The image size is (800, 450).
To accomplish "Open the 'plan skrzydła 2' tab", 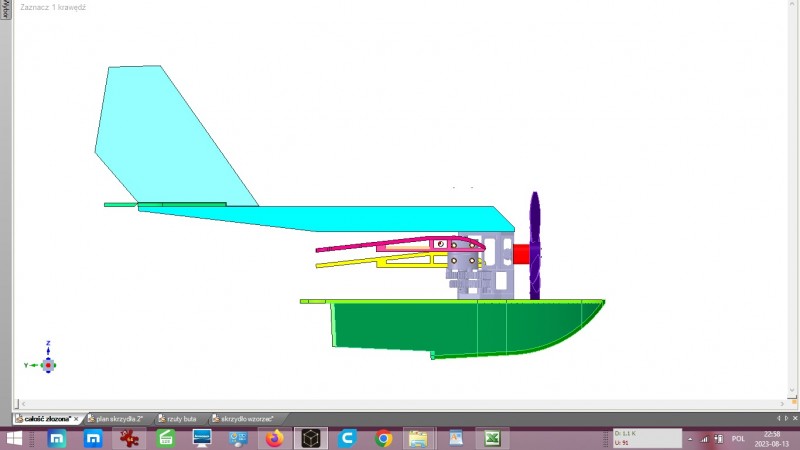I will pos(119,419).
